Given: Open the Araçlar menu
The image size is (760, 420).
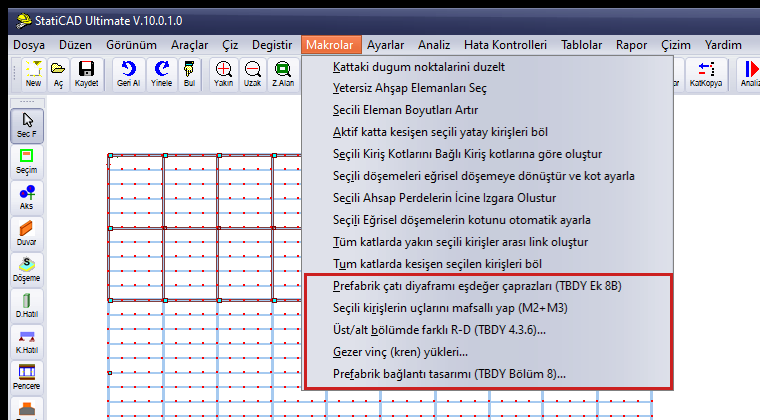Looking at the screenshot, I should [190, 45].
